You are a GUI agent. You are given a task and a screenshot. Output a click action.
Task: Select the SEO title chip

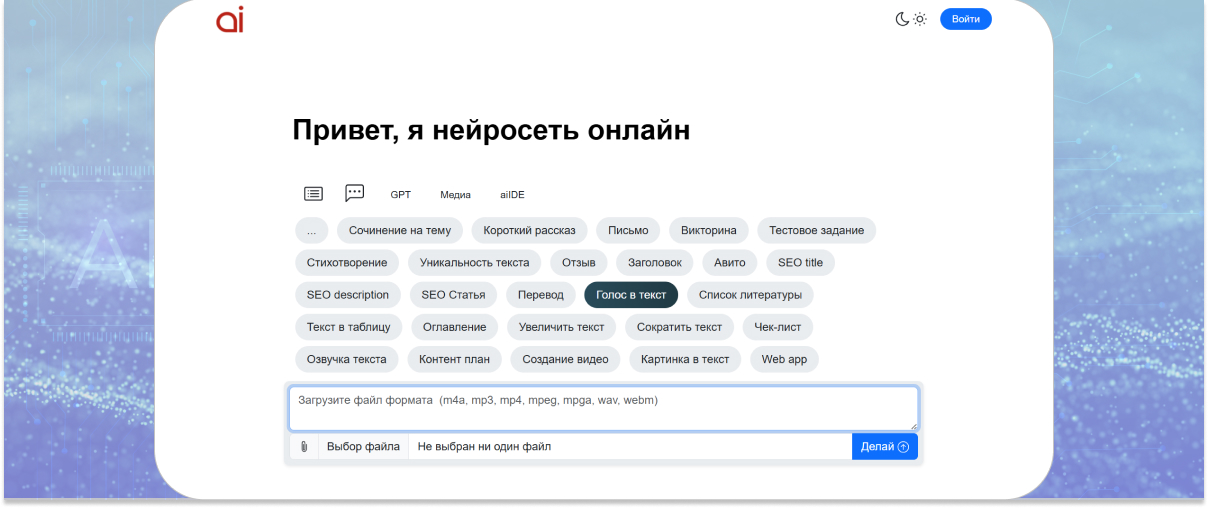point(800,262)
